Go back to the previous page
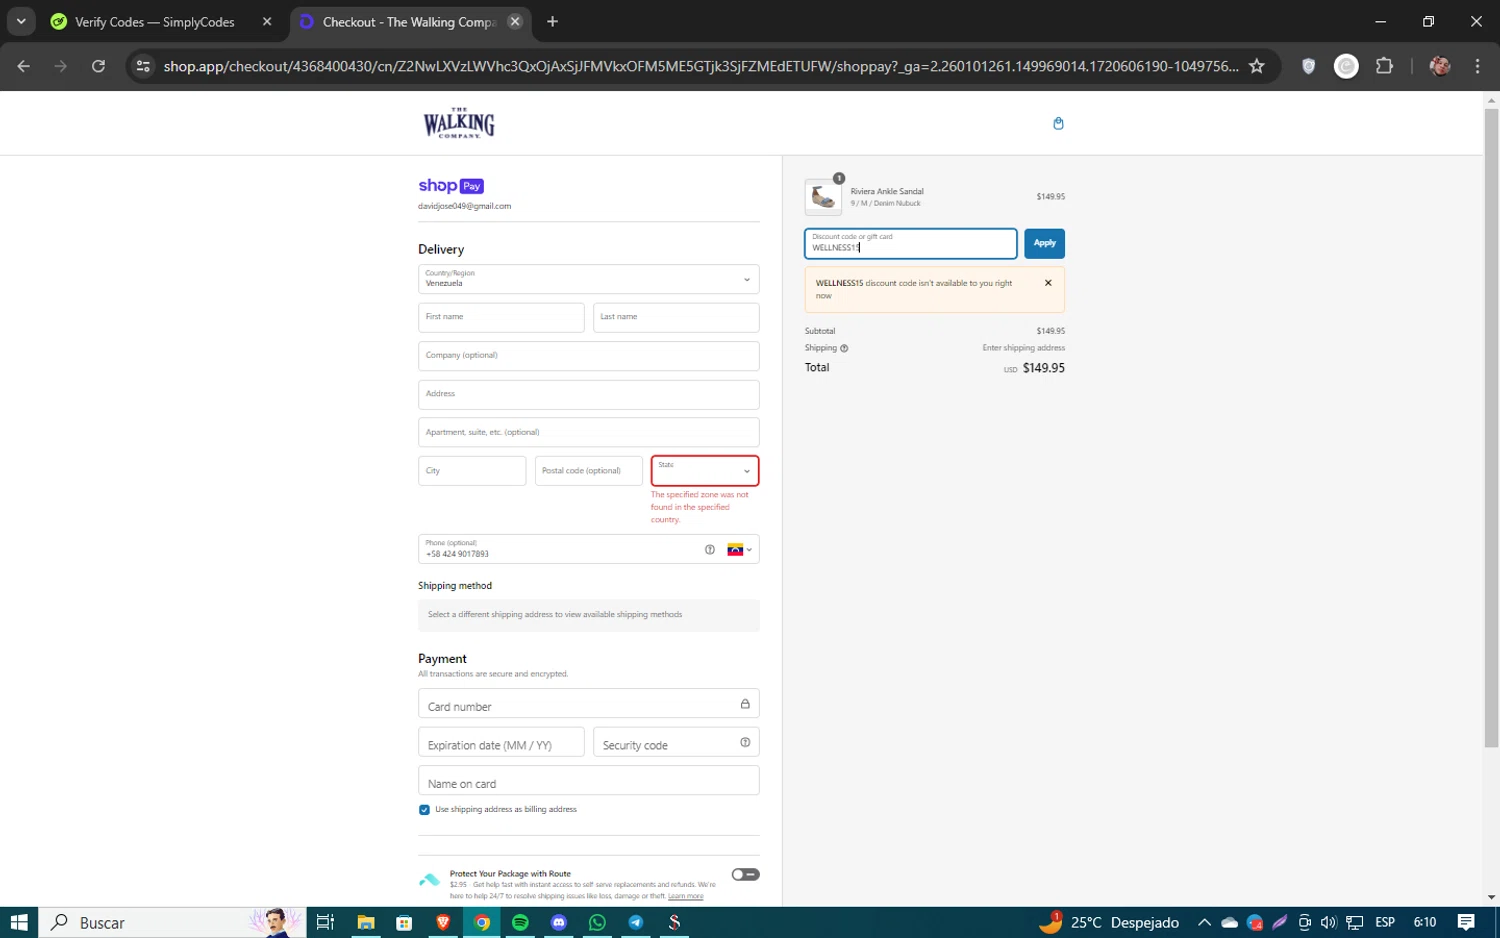 (x=24, y=66)
